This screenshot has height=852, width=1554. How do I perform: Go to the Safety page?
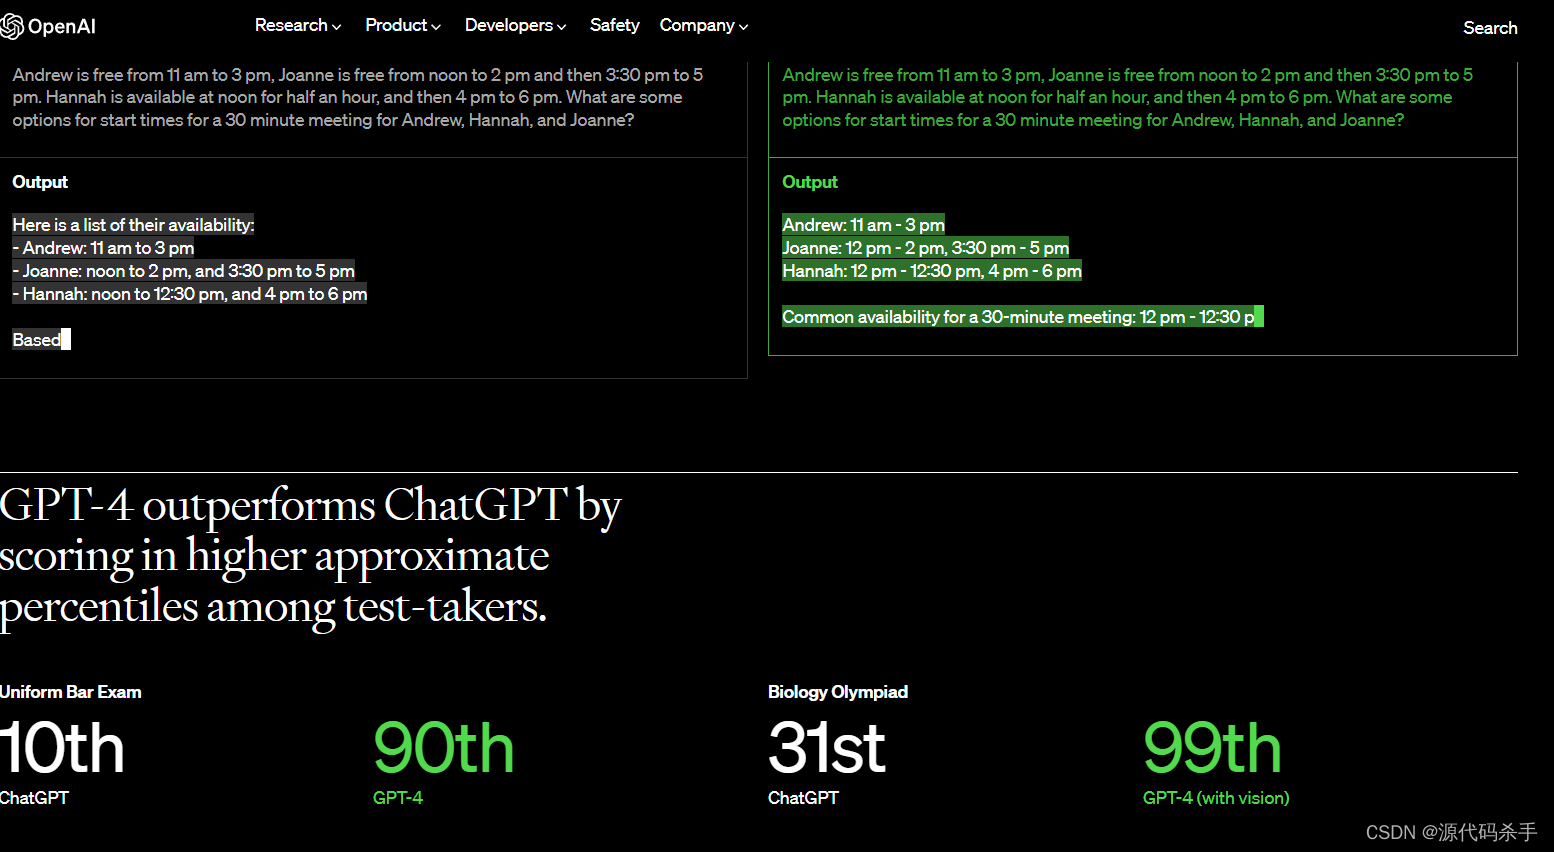point(614,25)
